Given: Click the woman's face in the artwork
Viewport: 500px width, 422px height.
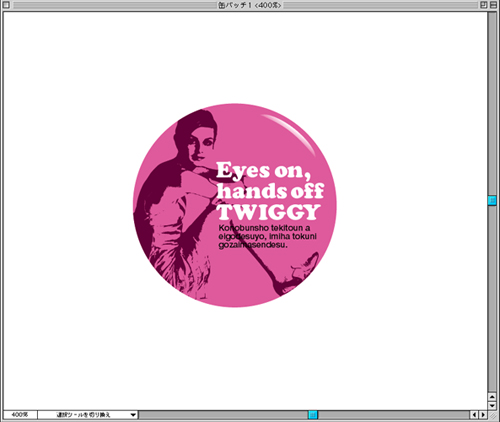Looking at the screenshot, I should coord(200,146).
